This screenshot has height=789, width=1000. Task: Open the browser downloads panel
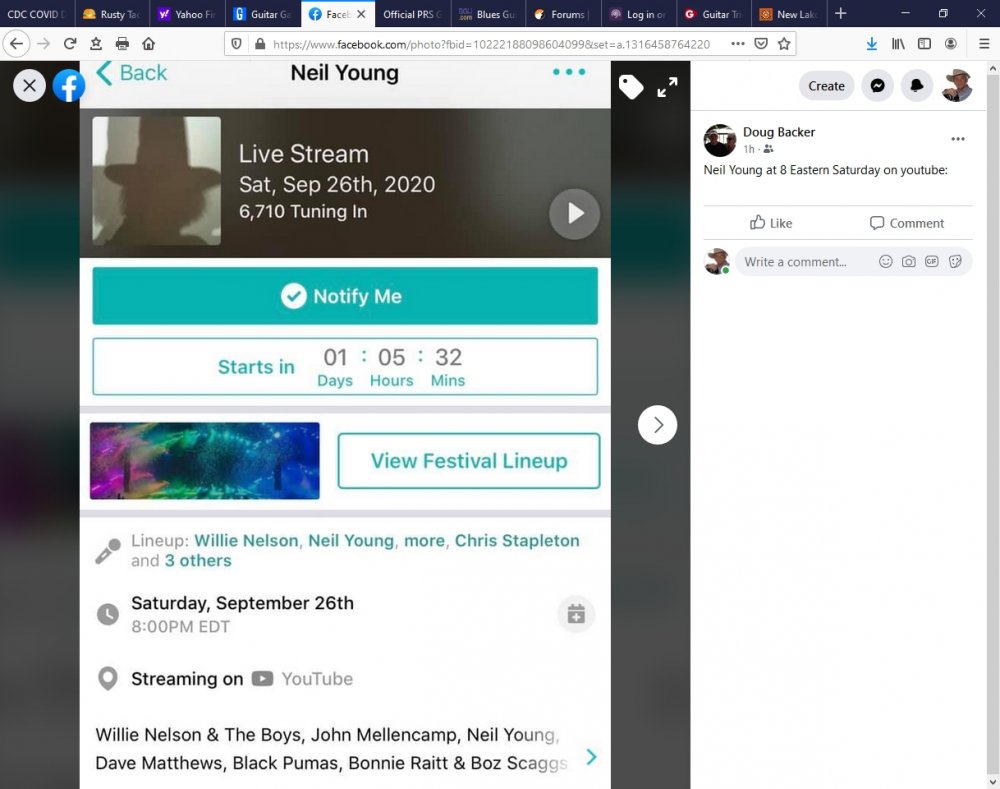pos(871,43)
